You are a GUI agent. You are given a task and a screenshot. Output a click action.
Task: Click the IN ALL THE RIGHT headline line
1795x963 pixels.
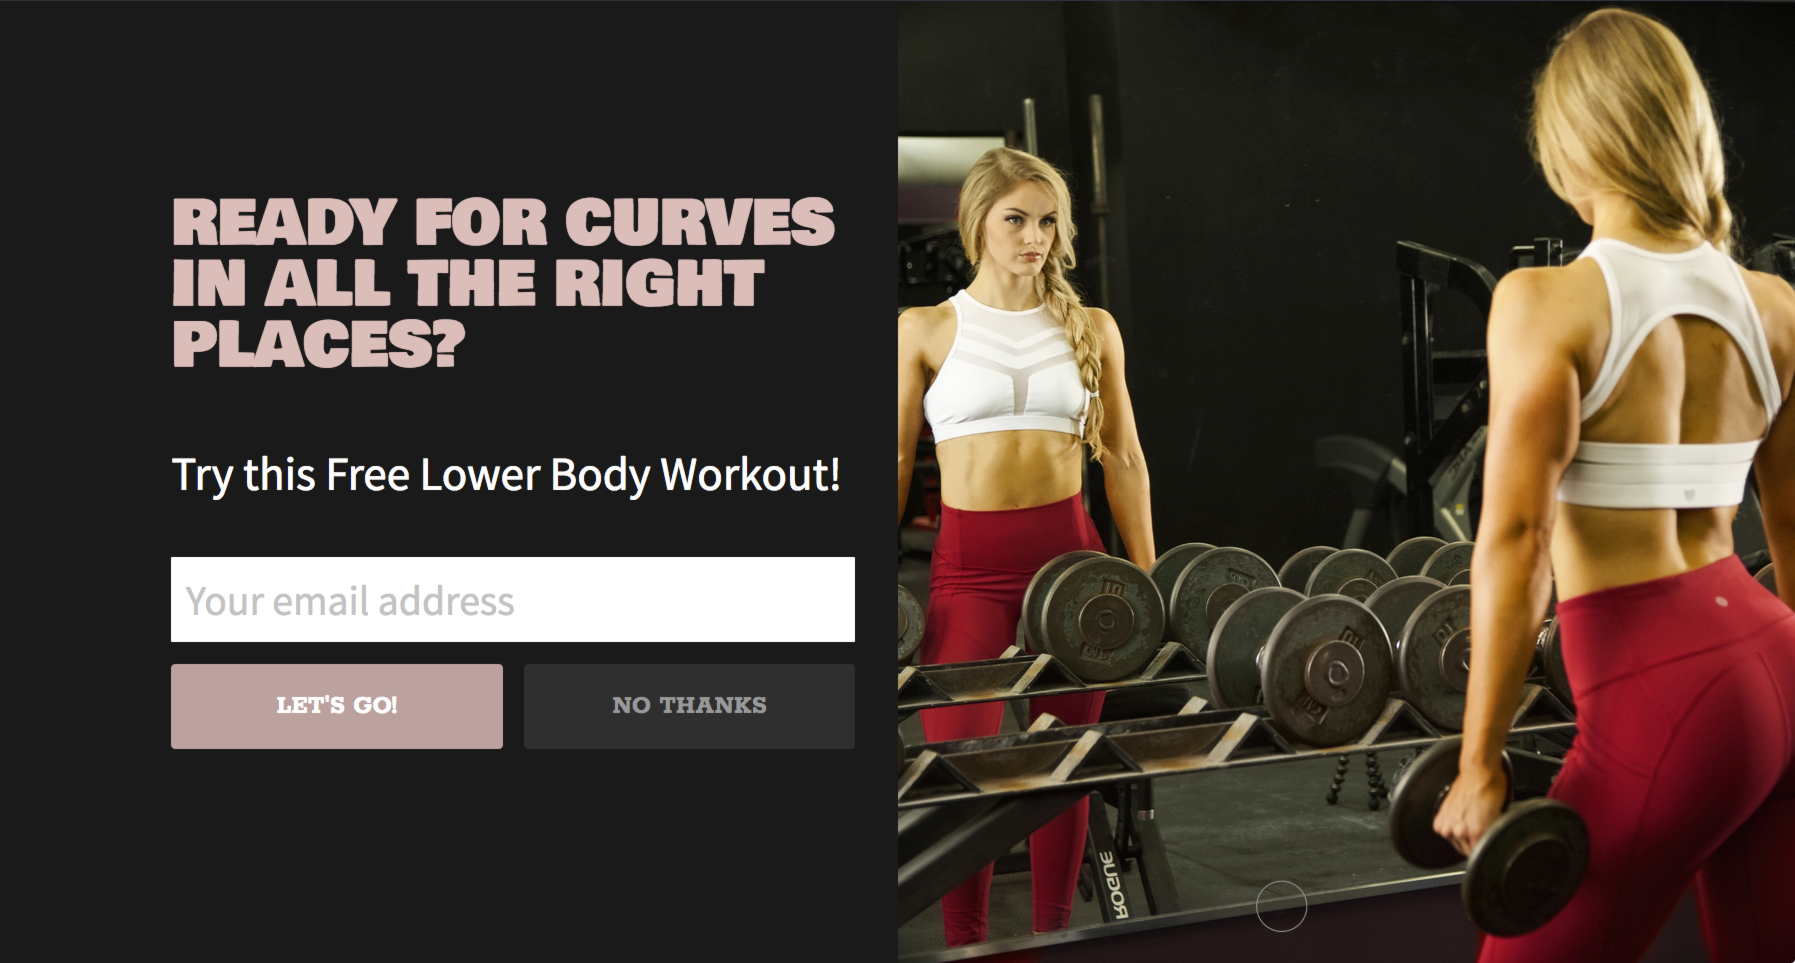pos(468,283)
